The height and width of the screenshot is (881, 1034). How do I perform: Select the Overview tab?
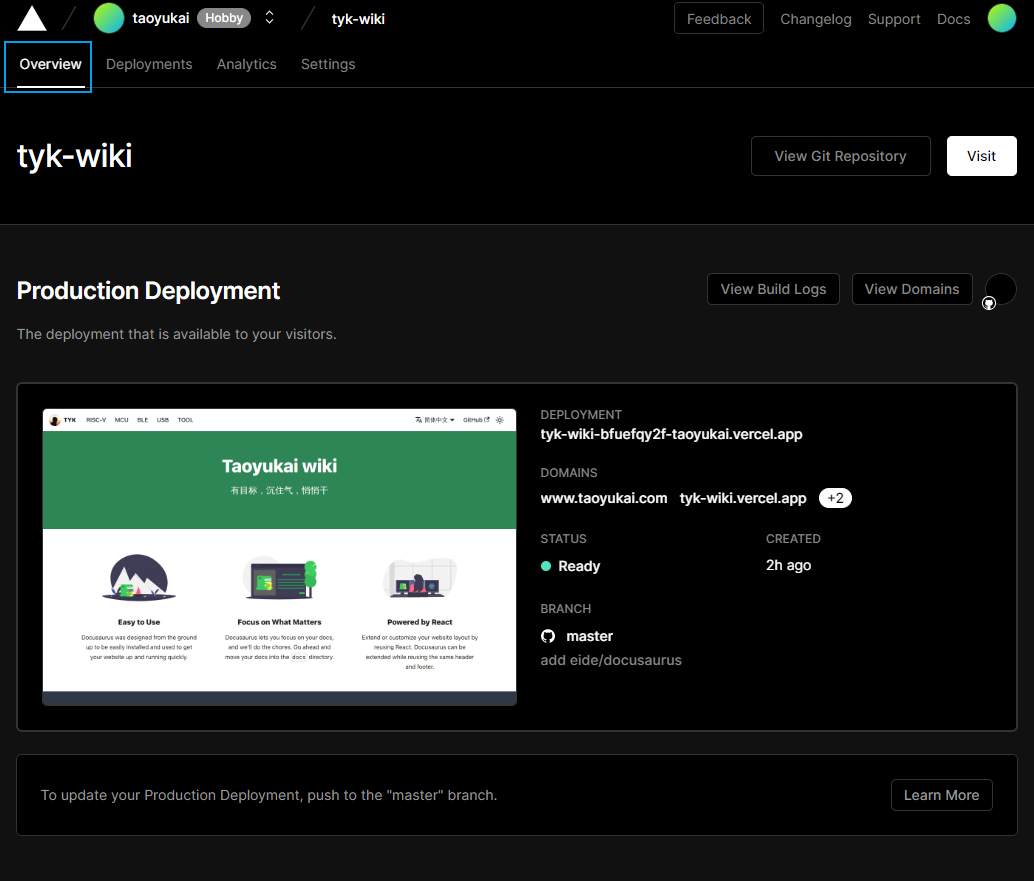pos(50,65)
